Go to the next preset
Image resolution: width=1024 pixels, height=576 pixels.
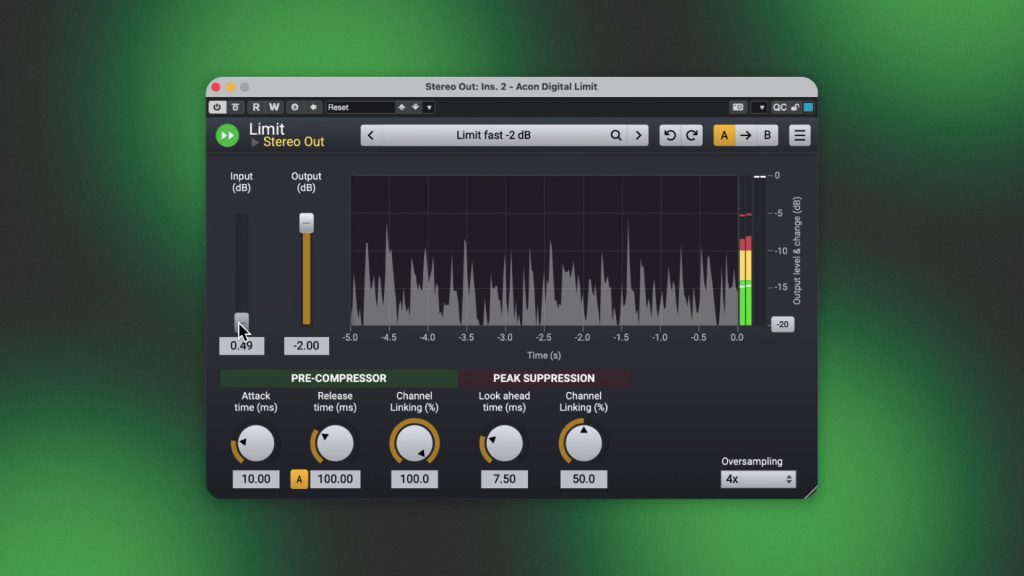[x=638, y=135]
